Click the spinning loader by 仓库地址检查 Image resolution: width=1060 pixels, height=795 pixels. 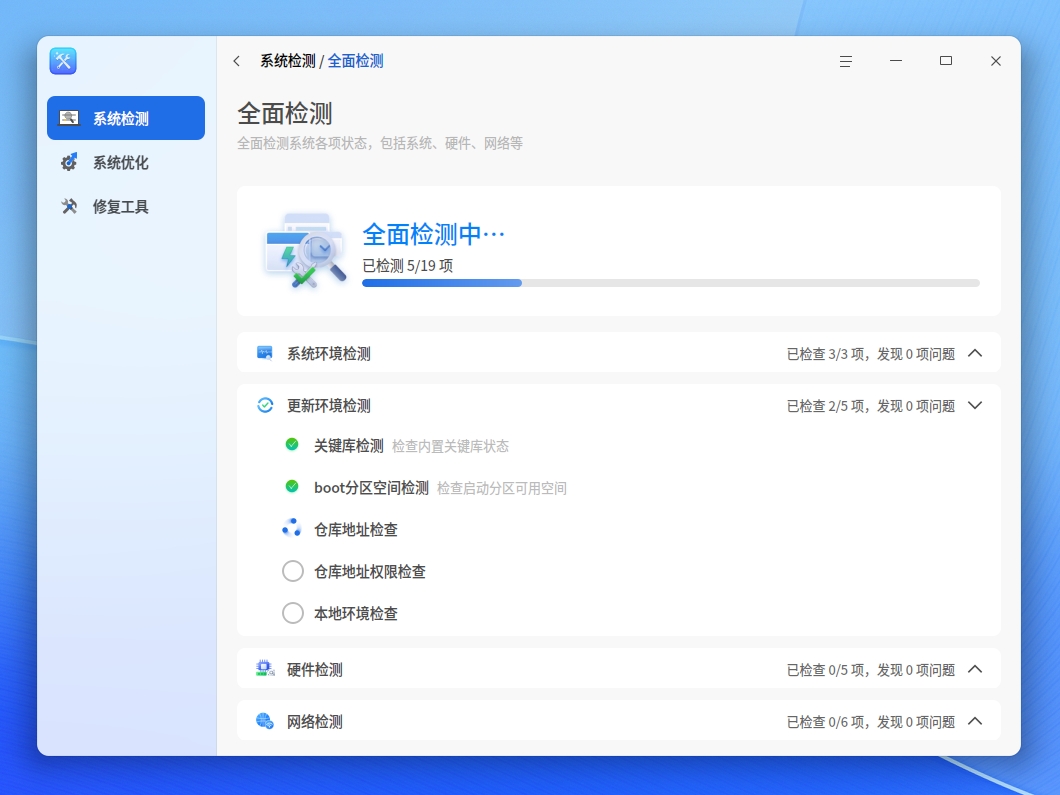(292, 528)
